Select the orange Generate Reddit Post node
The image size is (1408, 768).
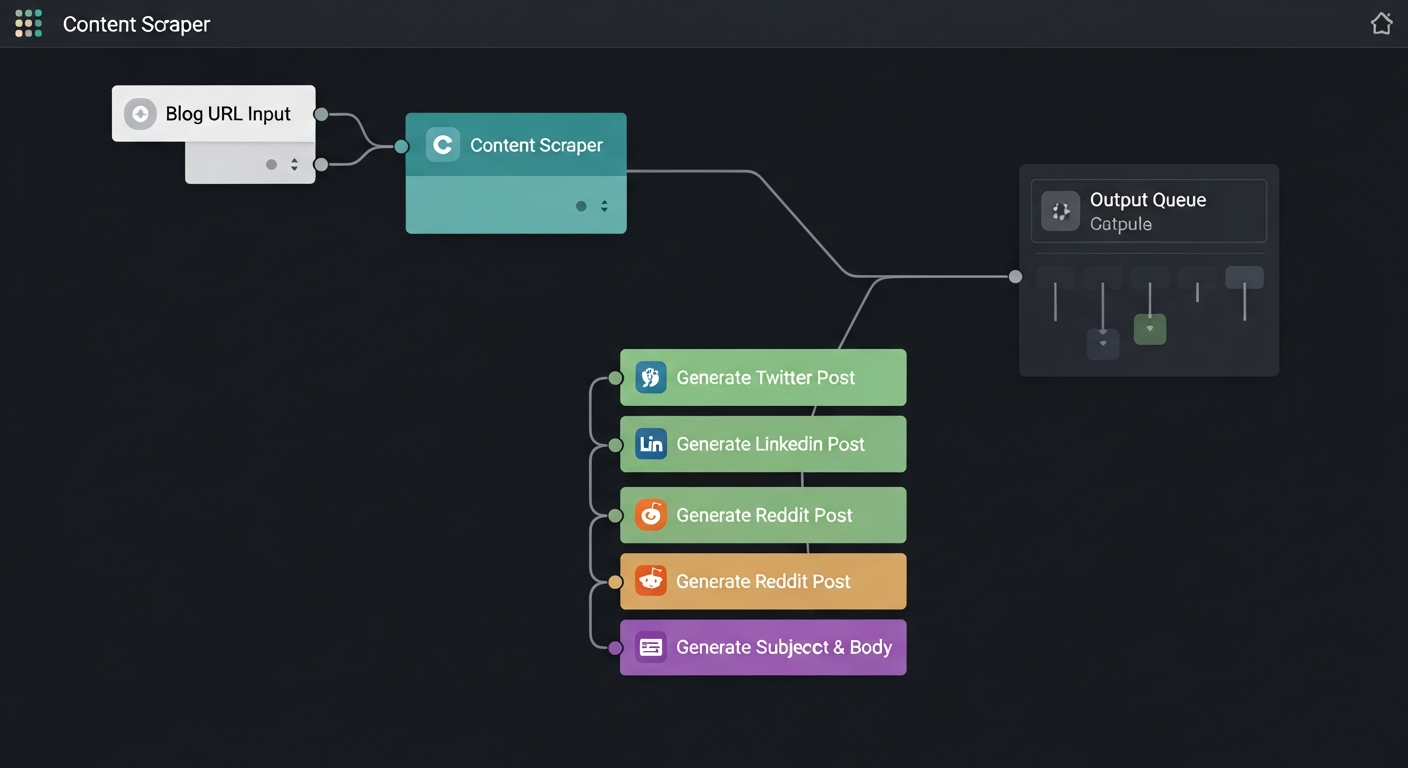tap(763, 581)
